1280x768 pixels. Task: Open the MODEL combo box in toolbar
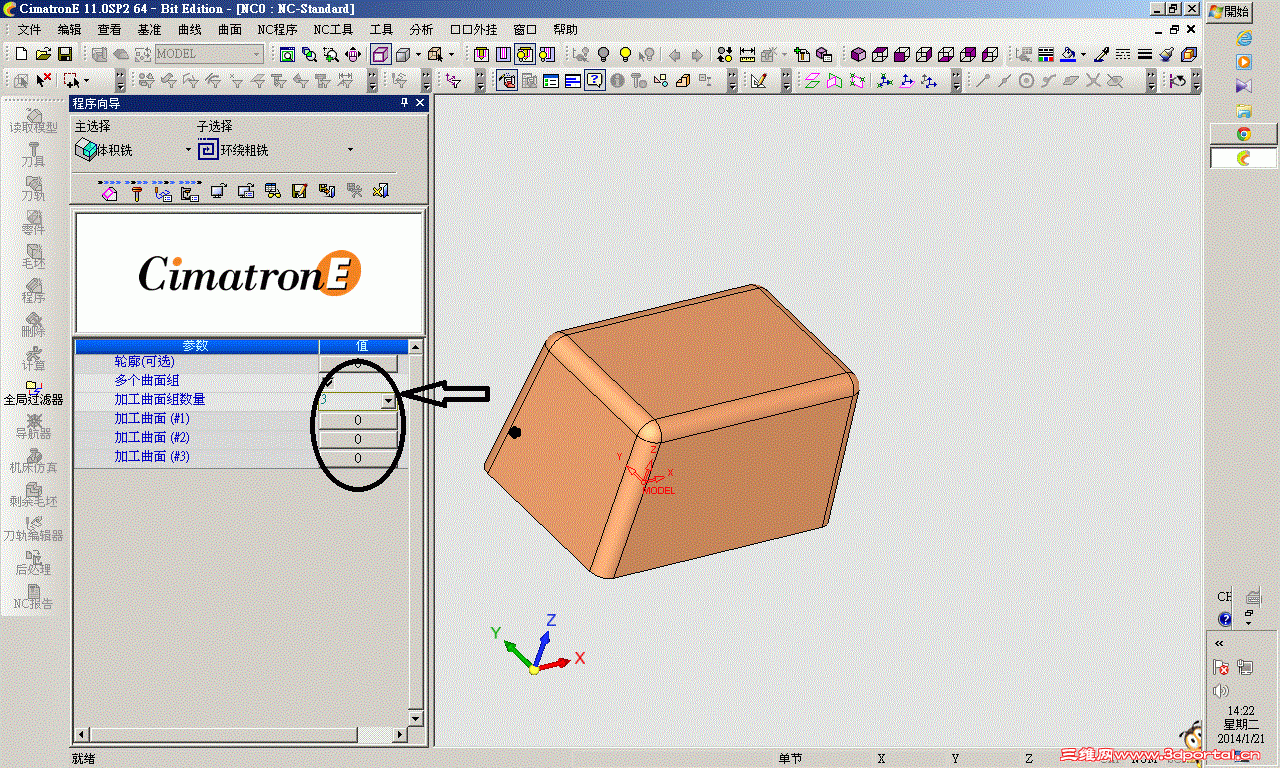pyautogui.click(x=209, y=54)
